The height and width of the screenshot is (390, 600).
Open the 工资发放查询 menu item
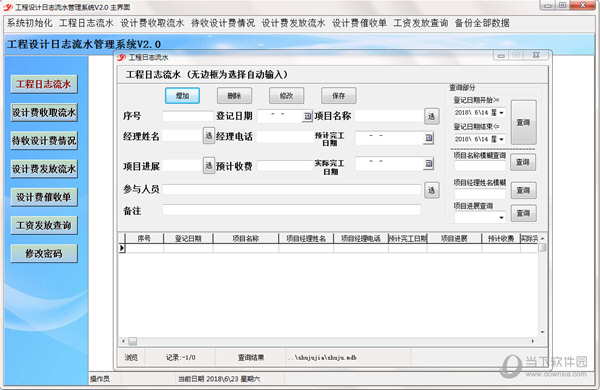tap(421, 23)
